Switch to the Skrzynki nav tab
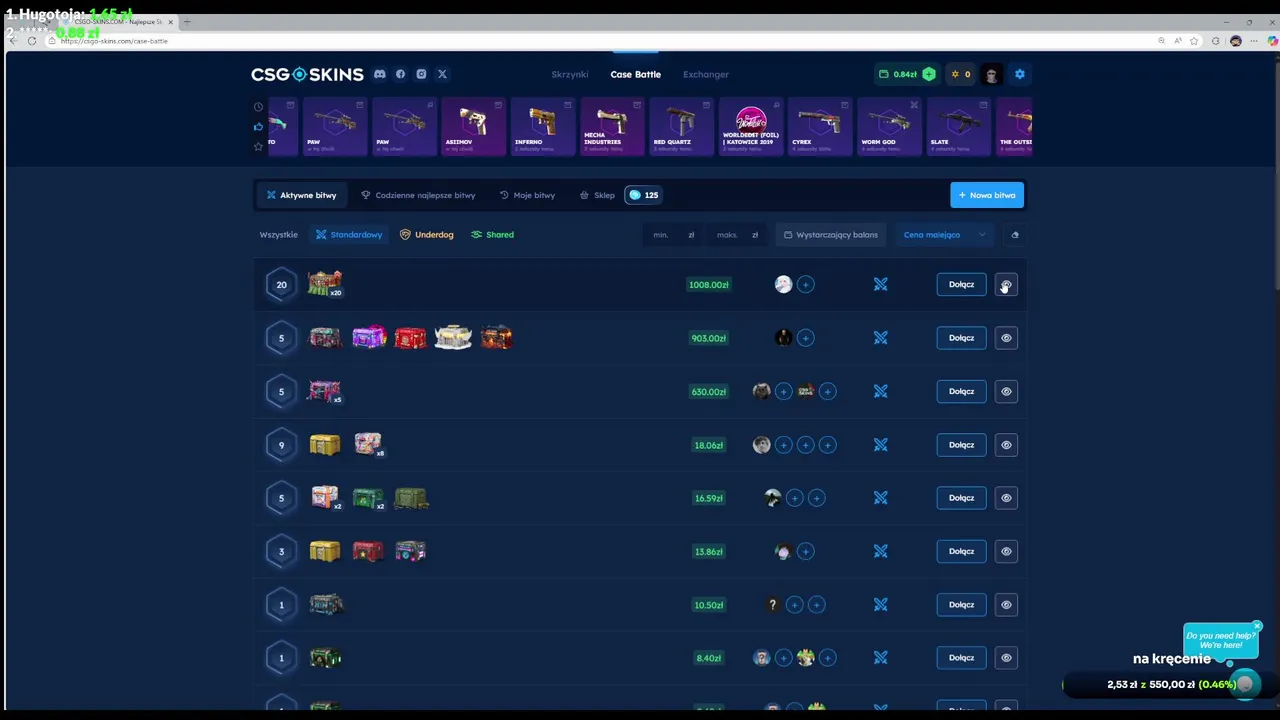Image resolution: width=1280 pixels, height=720 pixels. click(570, 74)
